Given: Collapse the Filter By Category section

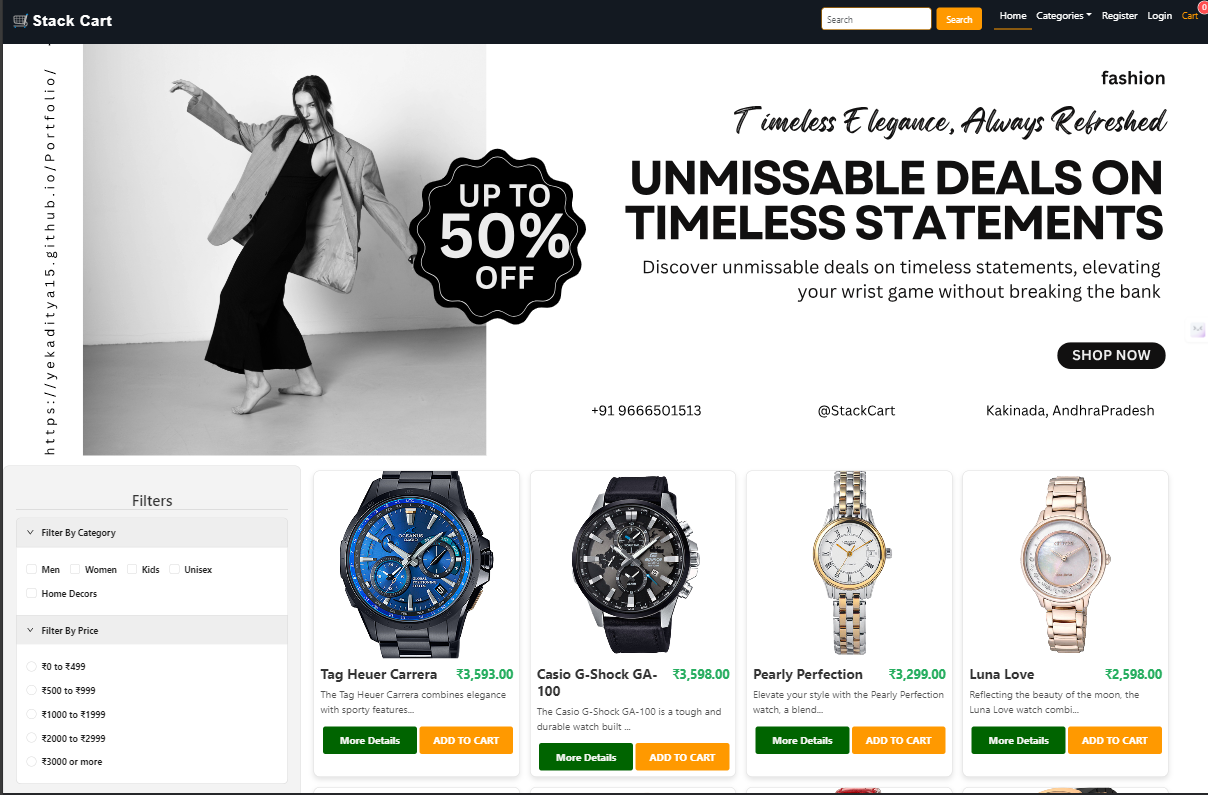Looking at the screenshot, I should pyautogui.click(x=152, y=533).
